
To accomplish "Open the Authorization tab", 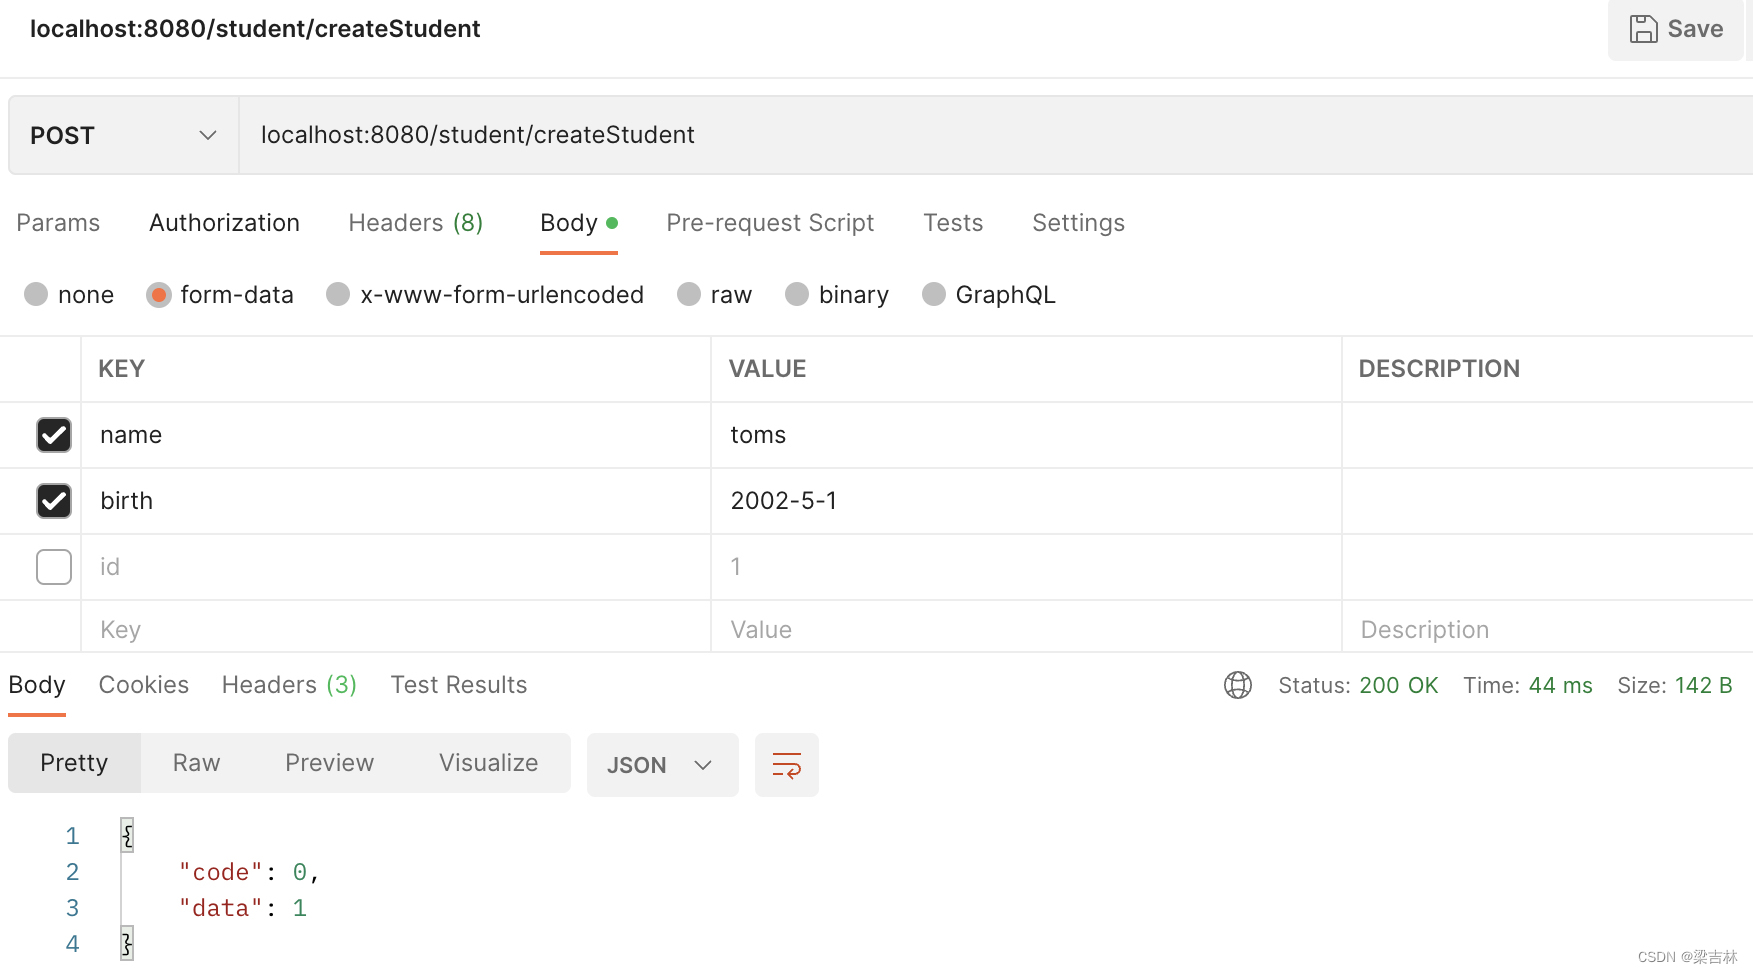I will pos(224,223).
